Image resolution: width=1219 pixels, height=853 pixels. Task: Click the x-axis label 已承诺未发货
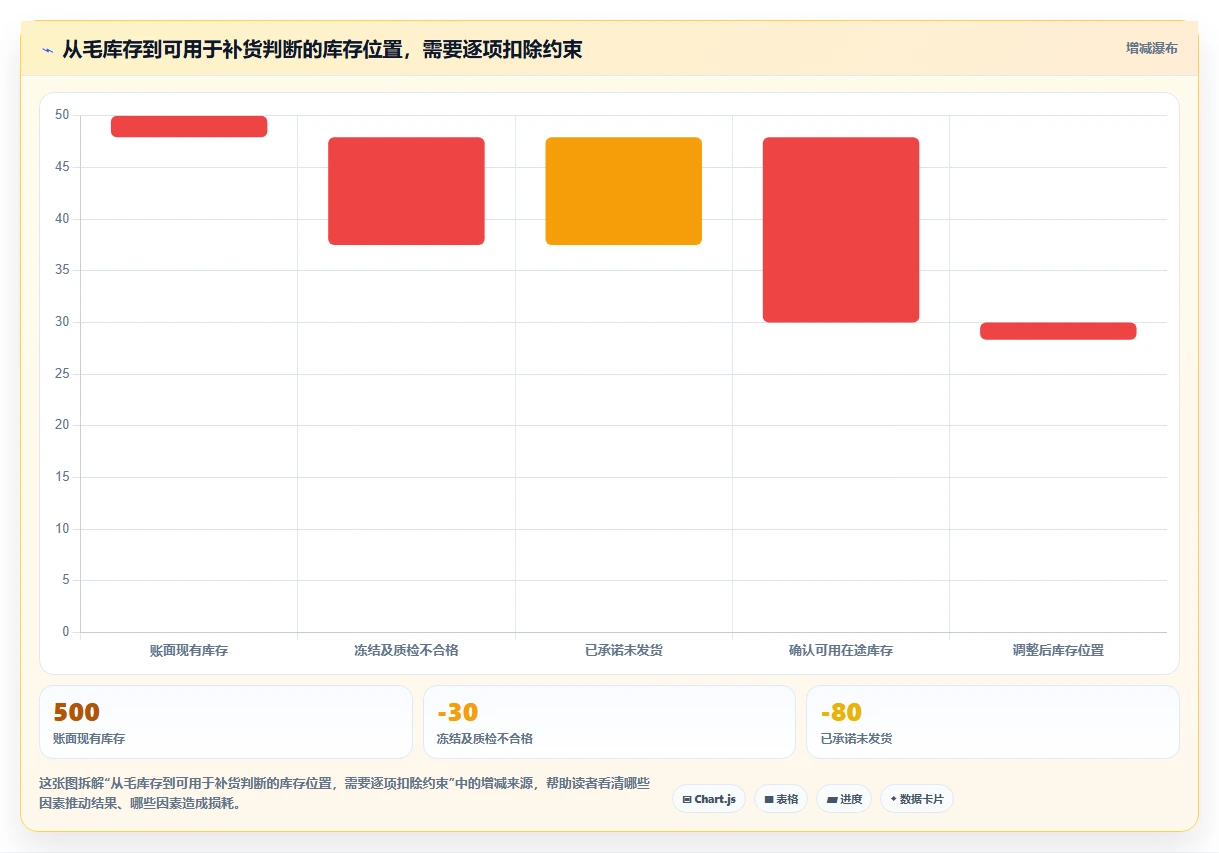click(623, 650)
